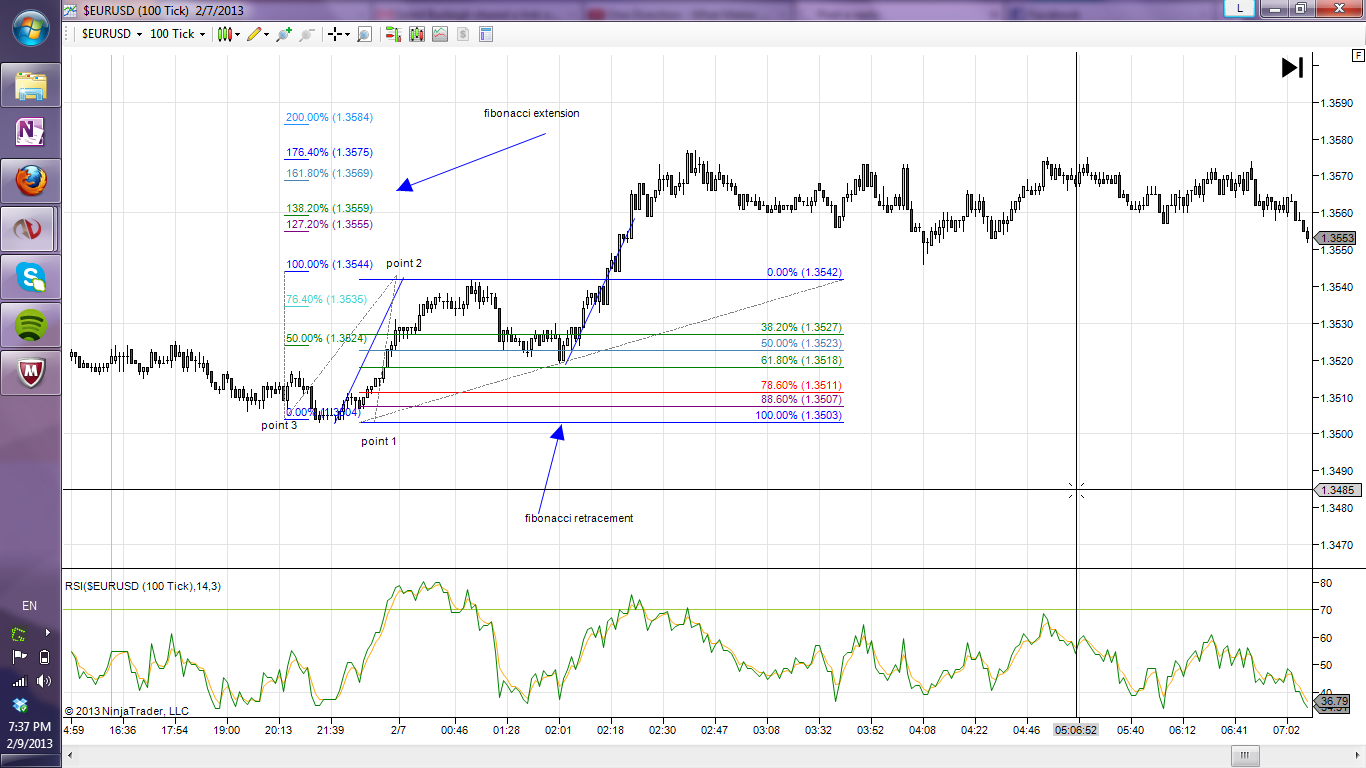The image size is (1366, 768).
Task: Click the volume speaker tray icon
Action: [44, 681]
